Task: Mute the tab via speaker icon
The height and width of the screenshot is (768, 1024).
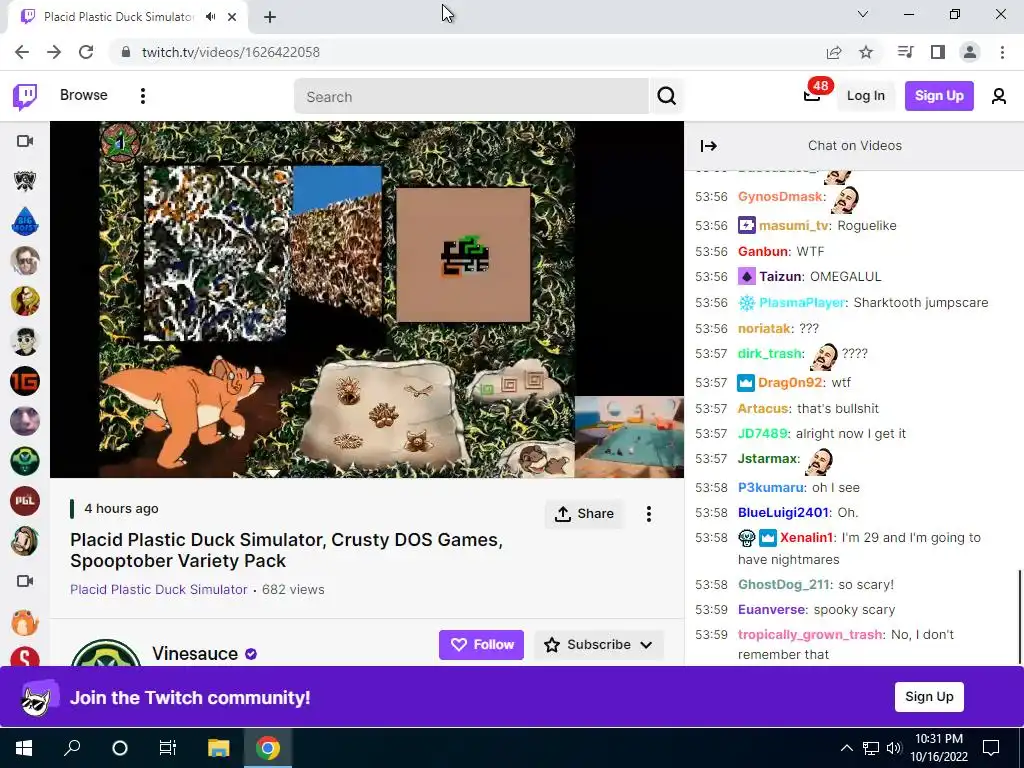Action: pos(210,17)
